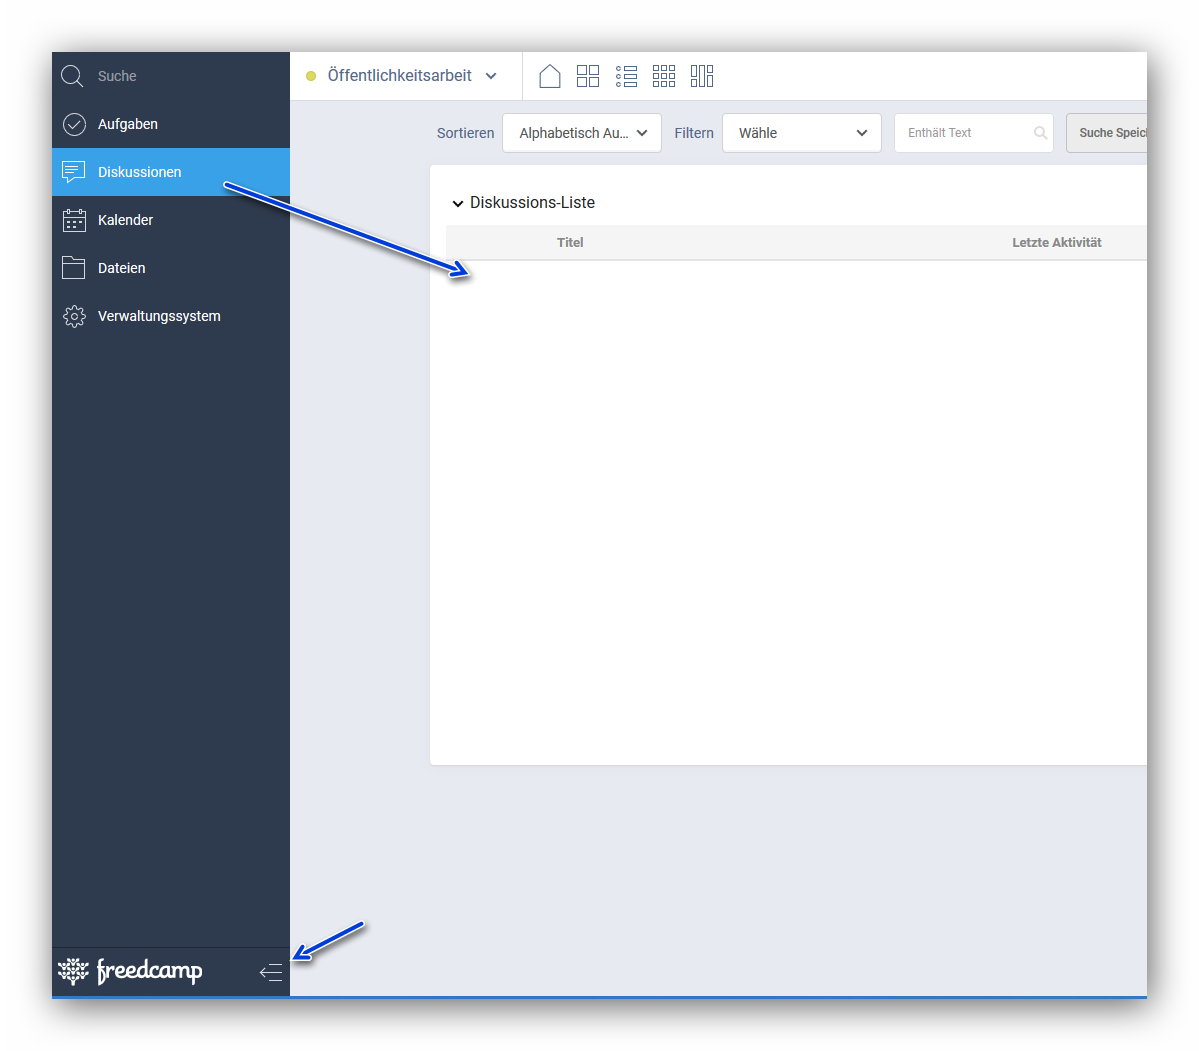This screenshot has height=1051, width=1199.
Task: Open Dateien in the sidebar
Action: (121, 268)
